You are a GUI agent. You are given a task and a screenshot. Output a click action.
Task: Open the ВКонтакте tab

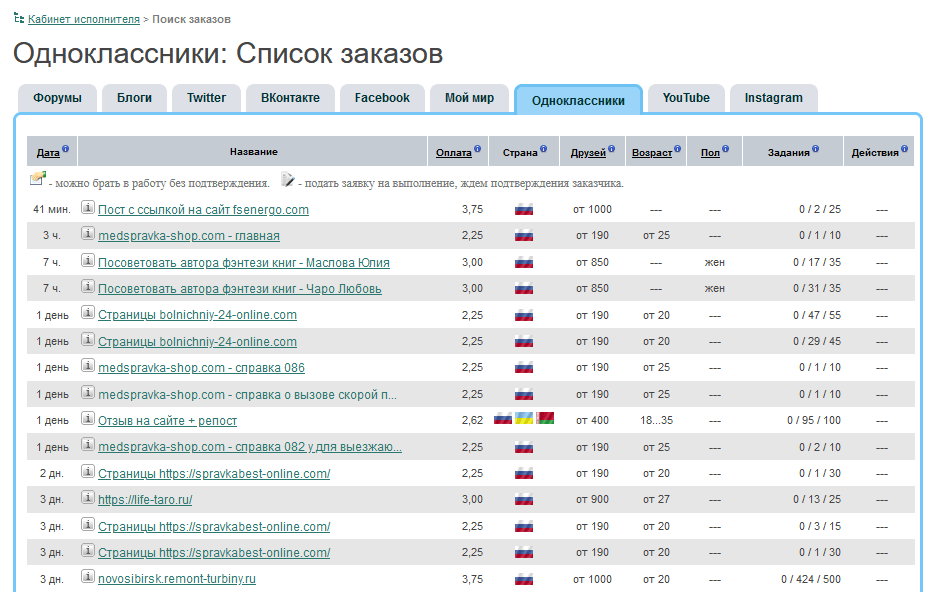click(x=290, y=98)
